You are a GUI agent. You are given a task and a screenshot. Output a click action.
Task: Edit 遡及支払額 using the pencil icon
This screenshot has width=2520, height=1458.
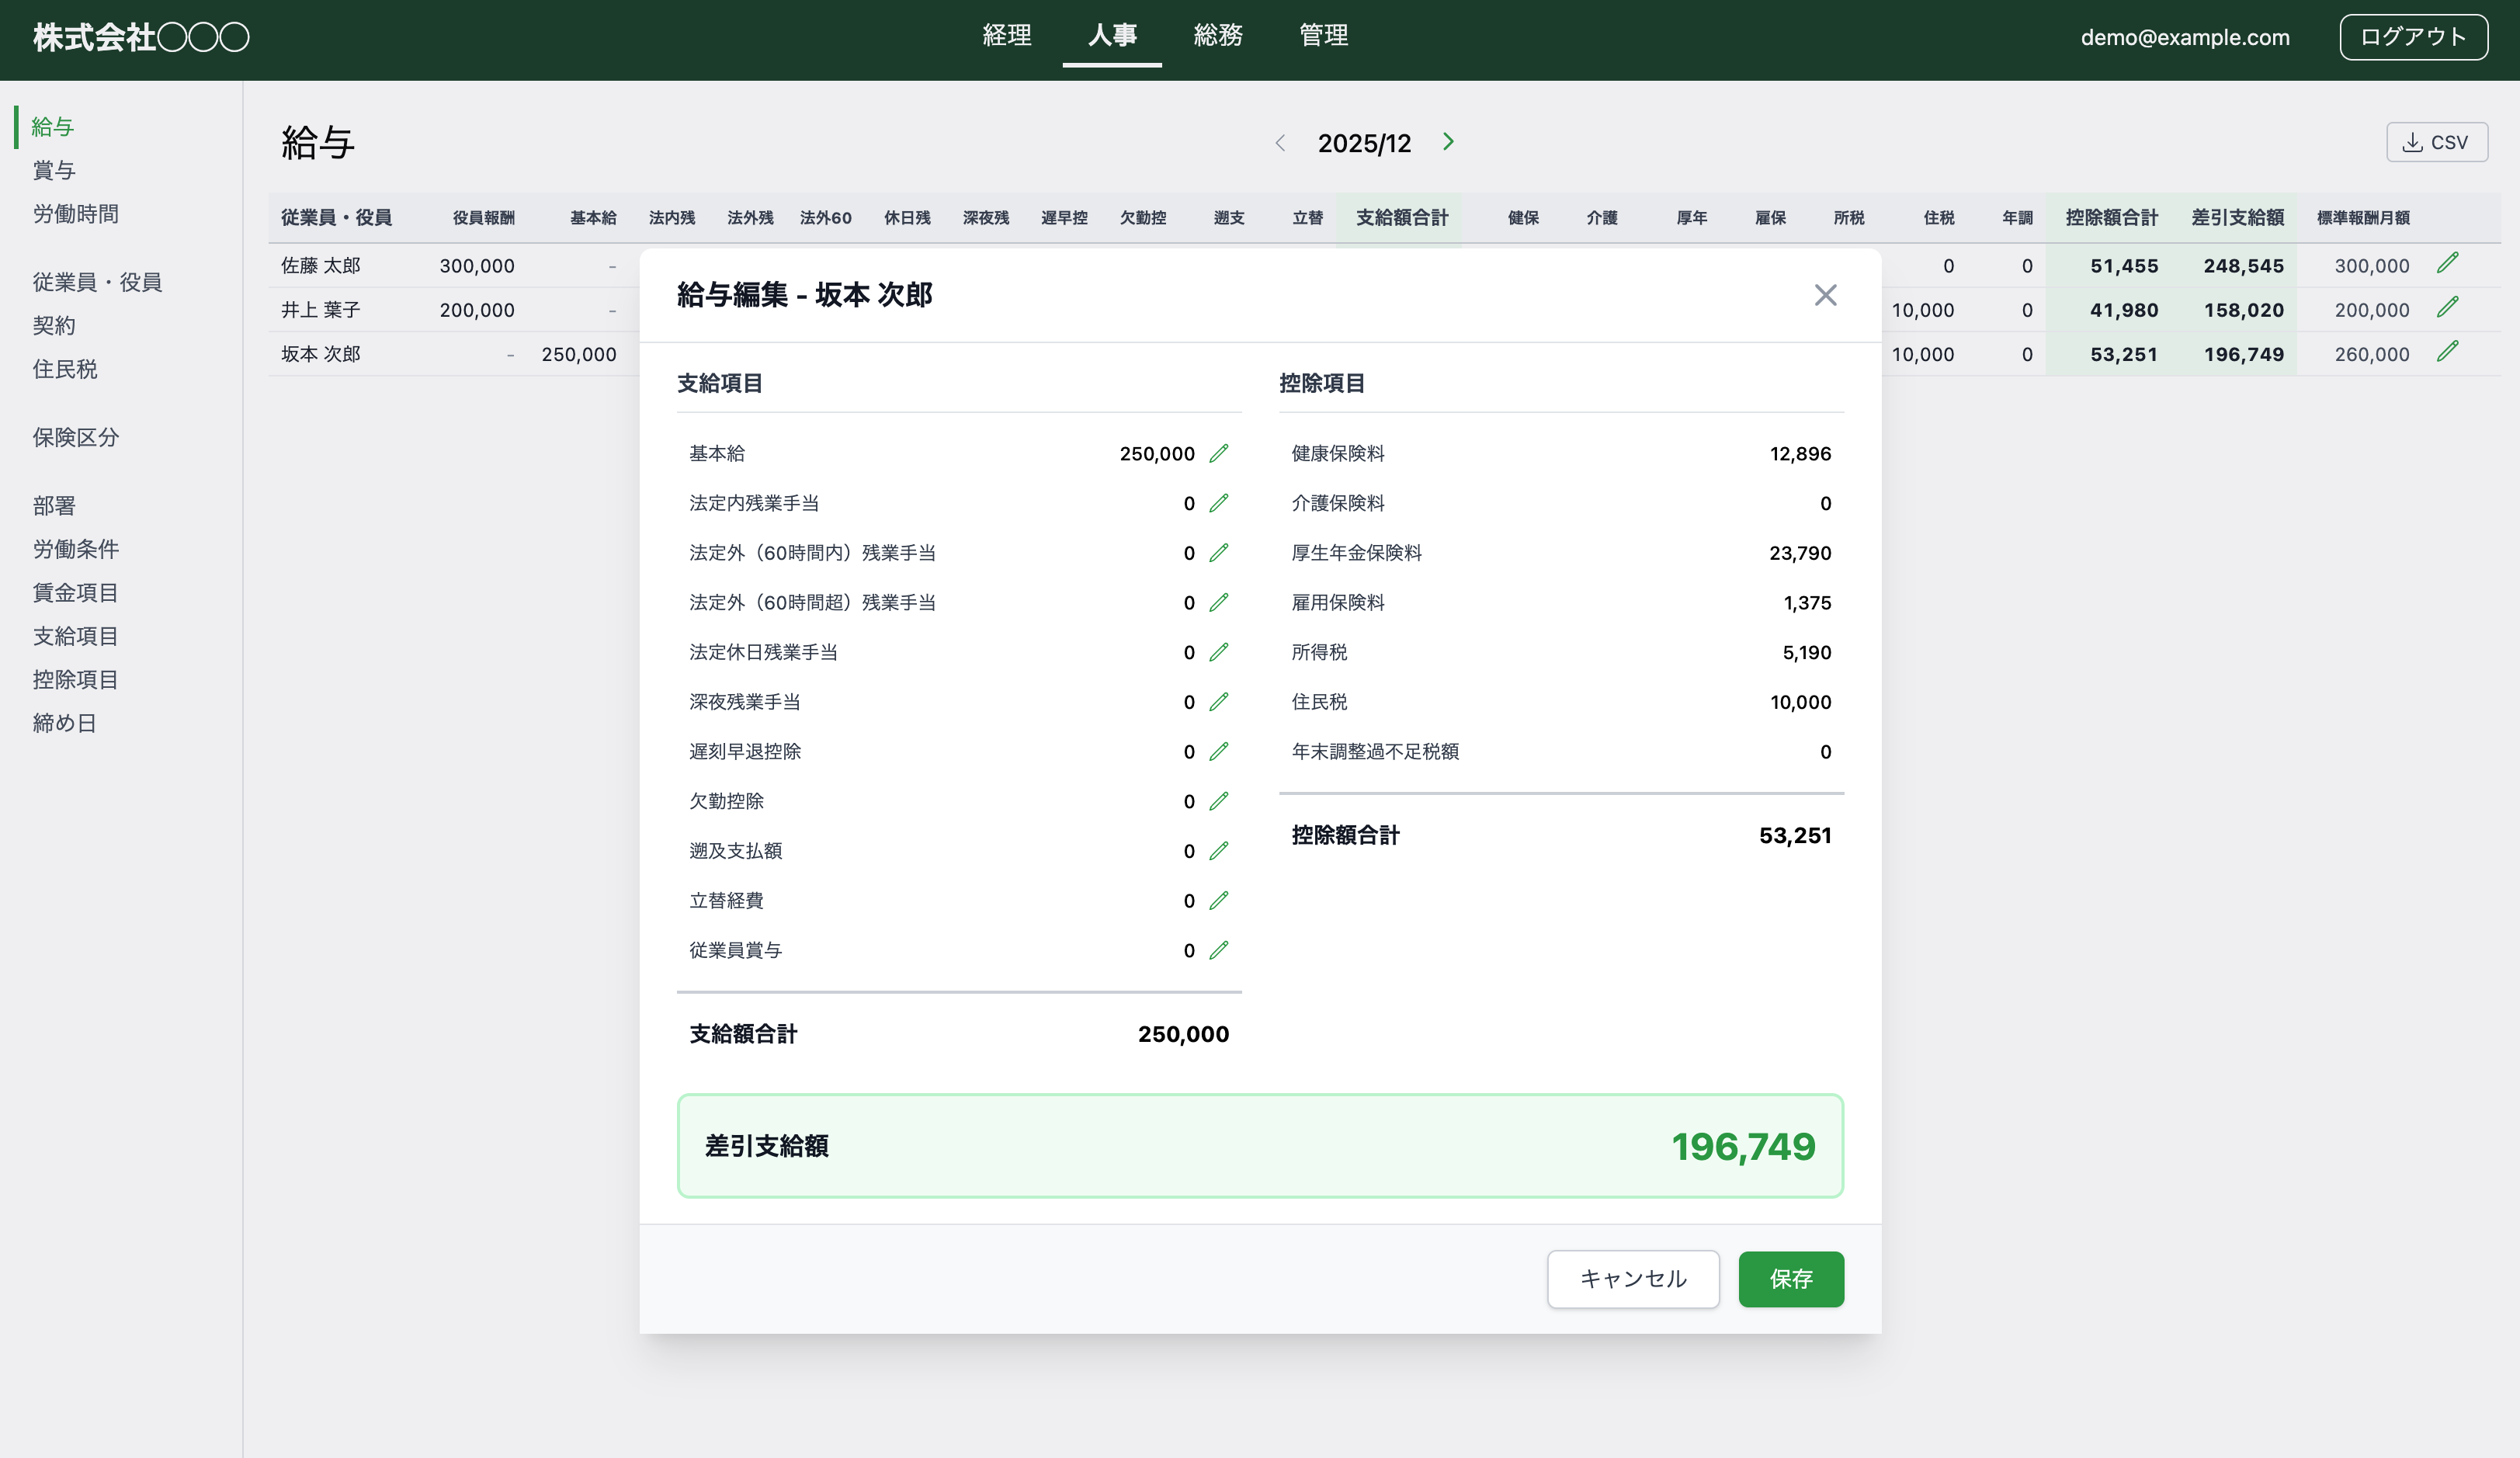1218,851
